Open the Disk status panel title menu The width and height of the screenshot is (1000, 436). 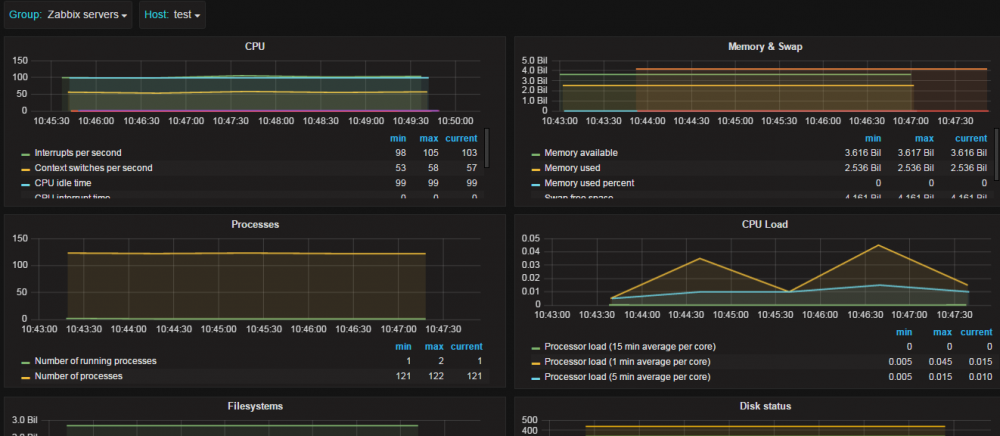pos(765,406)
